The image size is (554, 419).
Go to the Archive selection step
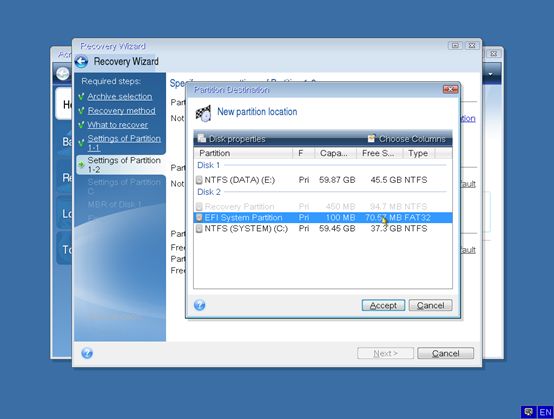(x=120, y=96)
